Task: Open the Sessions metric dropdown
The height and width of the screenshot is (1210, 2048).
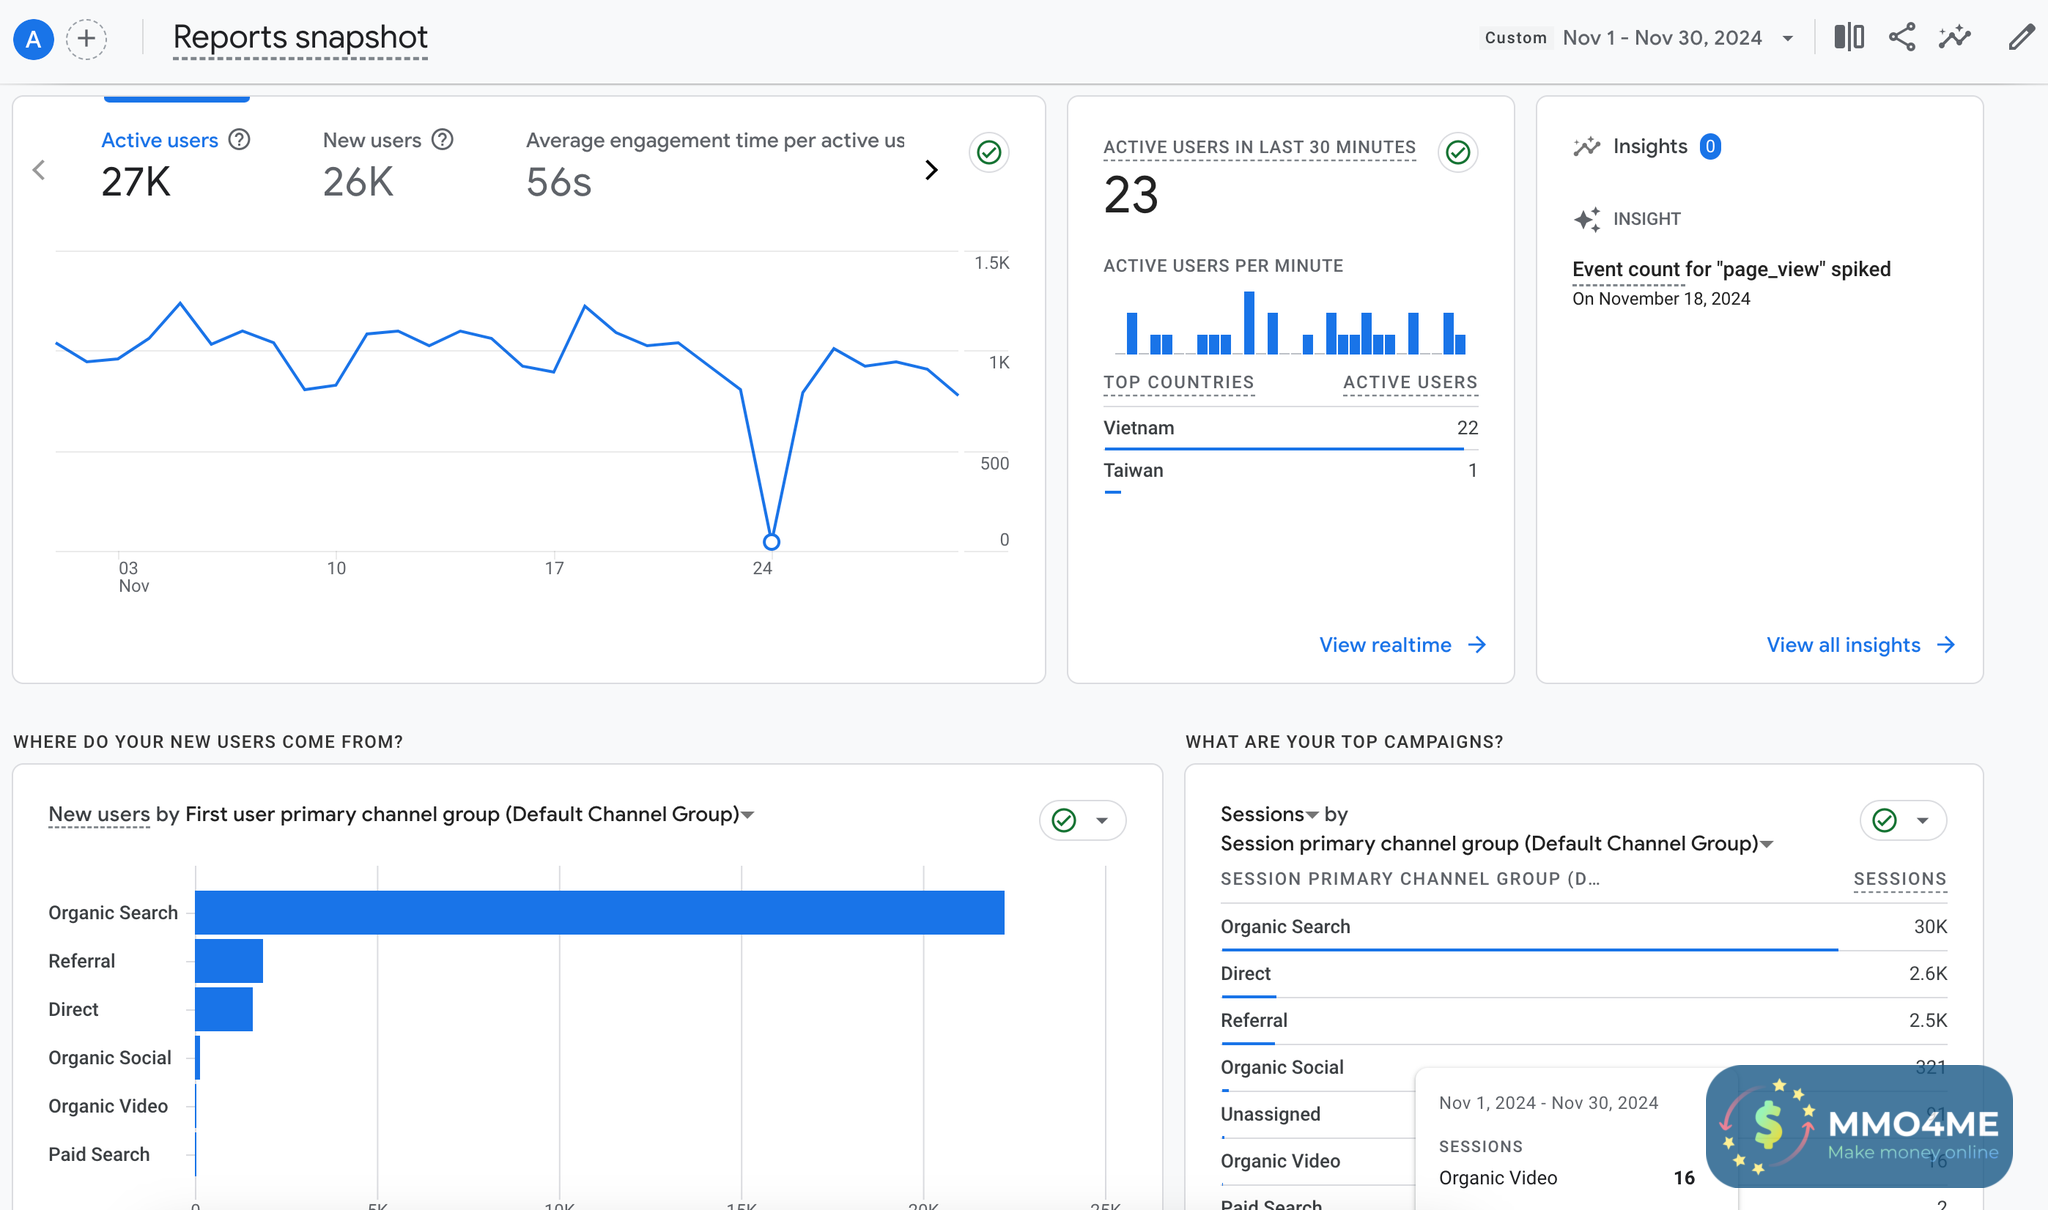Action: (x=1312, y=815)
